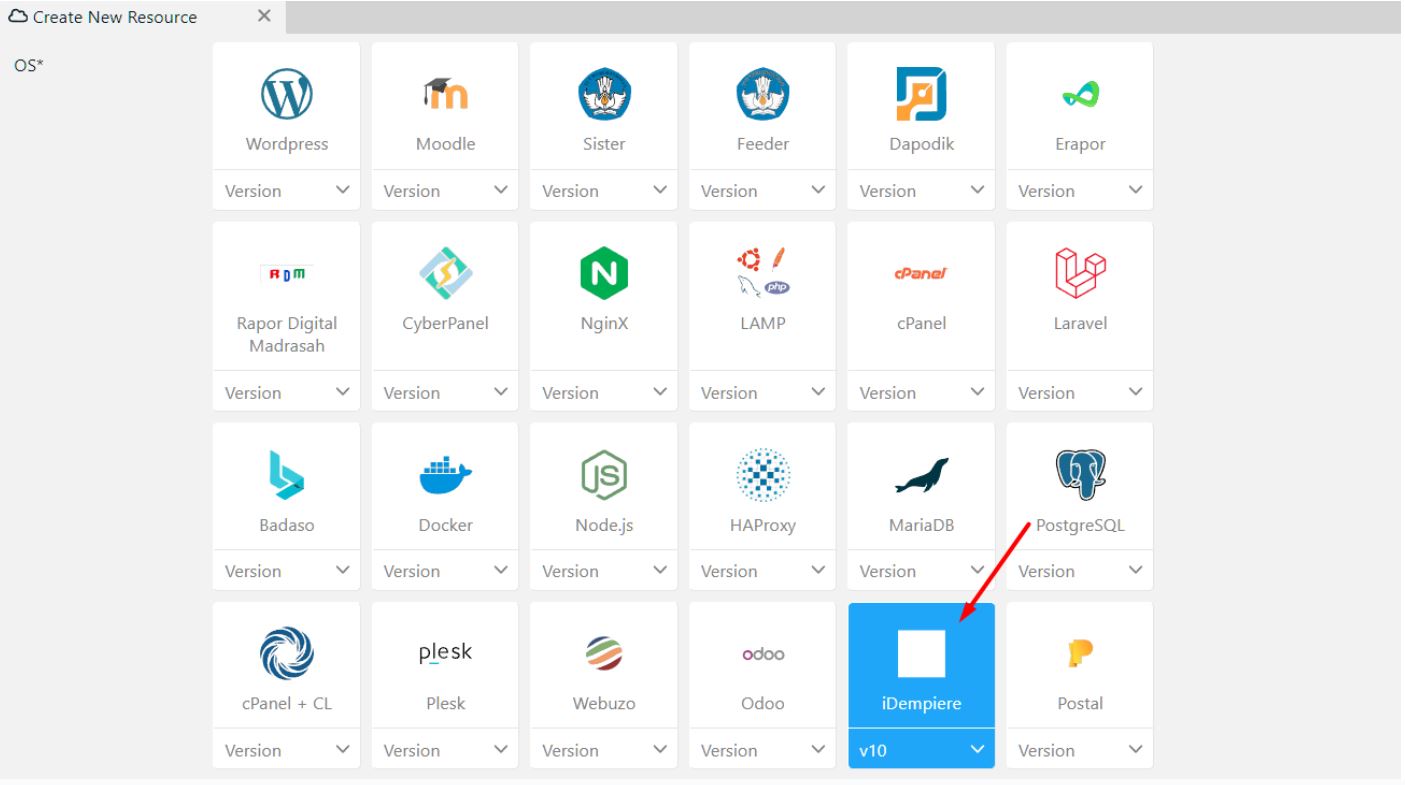Click the Node.js logo icon
The height and width of the screenshot is (785, 1405).
coord(603,474)
